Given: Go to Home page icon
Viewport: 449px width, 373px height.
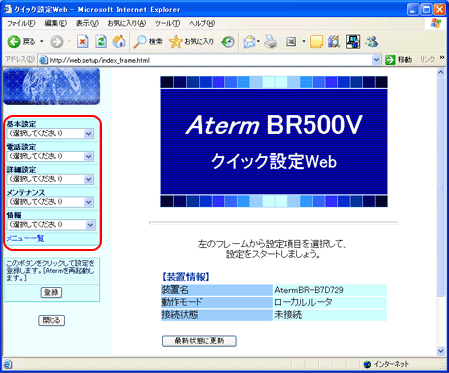Looking at the screenshot, I should pyautogui.click(x=119, y=42).
